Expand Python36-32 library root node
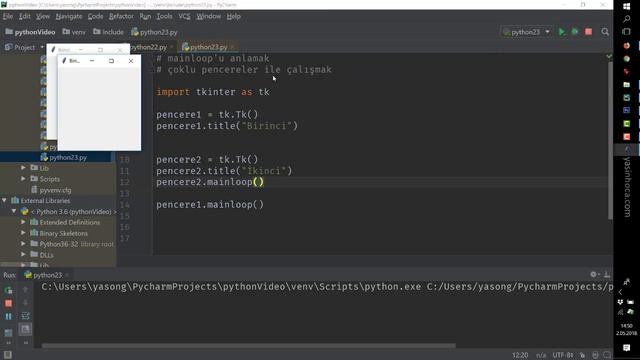The image size is (640, 360). (x=23, y=244)
